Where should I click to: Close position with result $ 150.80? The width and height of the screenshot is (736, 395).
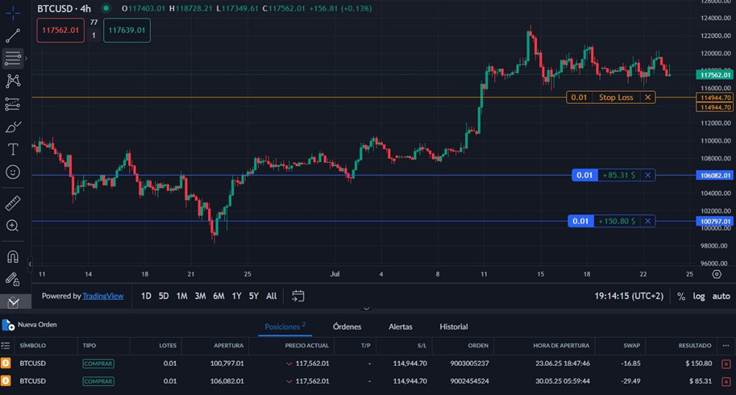tap(726, 364)
